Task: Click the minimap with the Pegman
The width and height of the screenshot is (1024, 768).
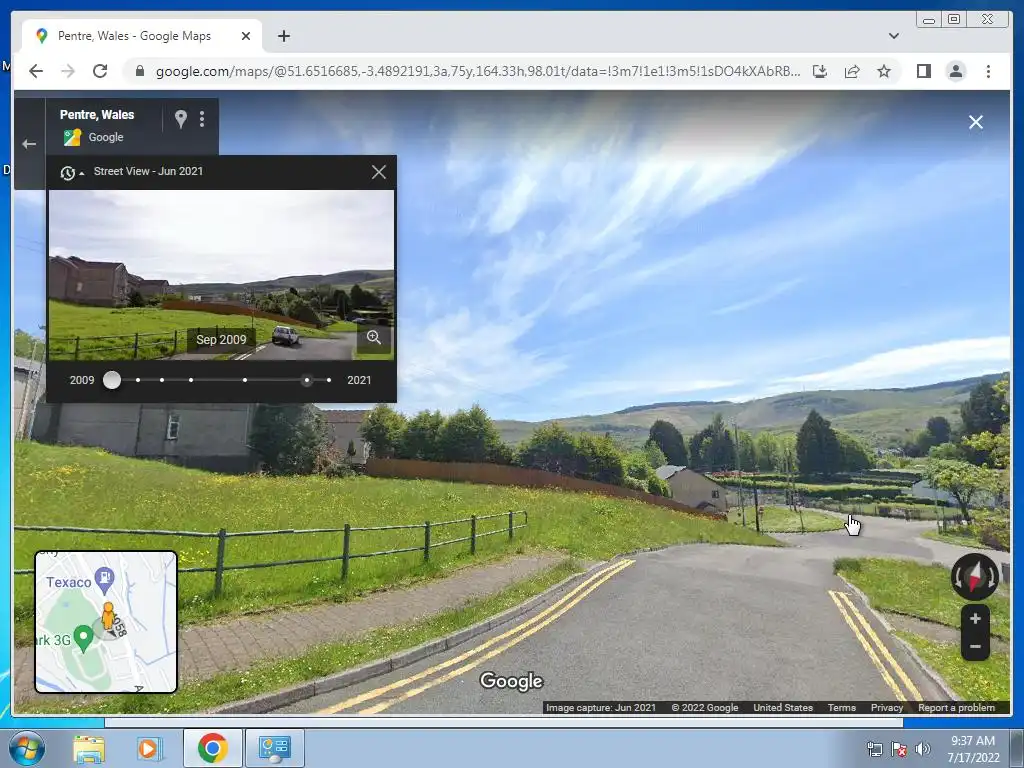Action: click(106, 622)
